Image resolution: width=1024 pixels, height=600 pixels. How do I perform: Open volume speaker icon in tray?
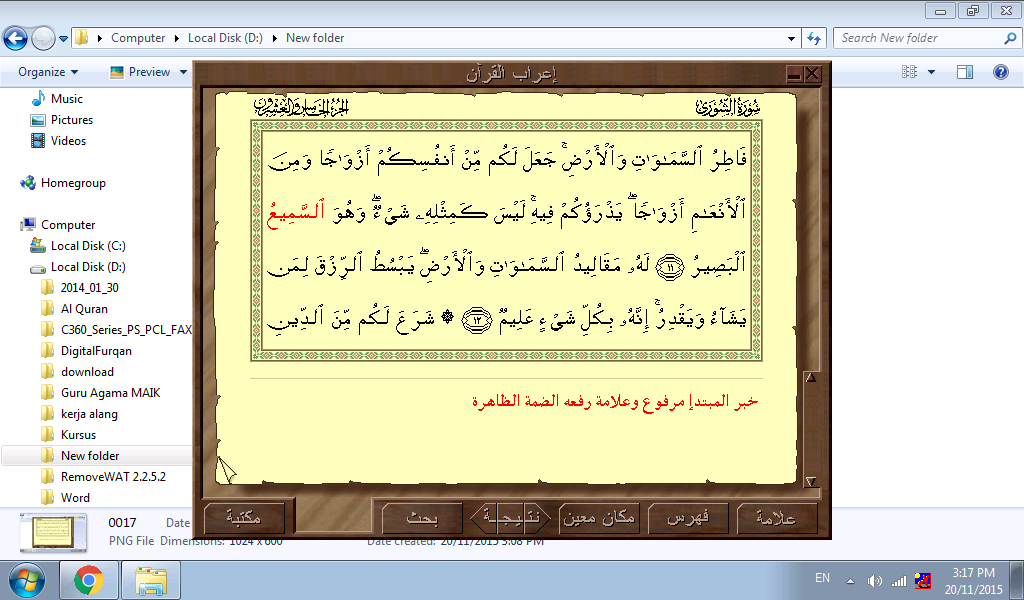(x=874, y=580)
